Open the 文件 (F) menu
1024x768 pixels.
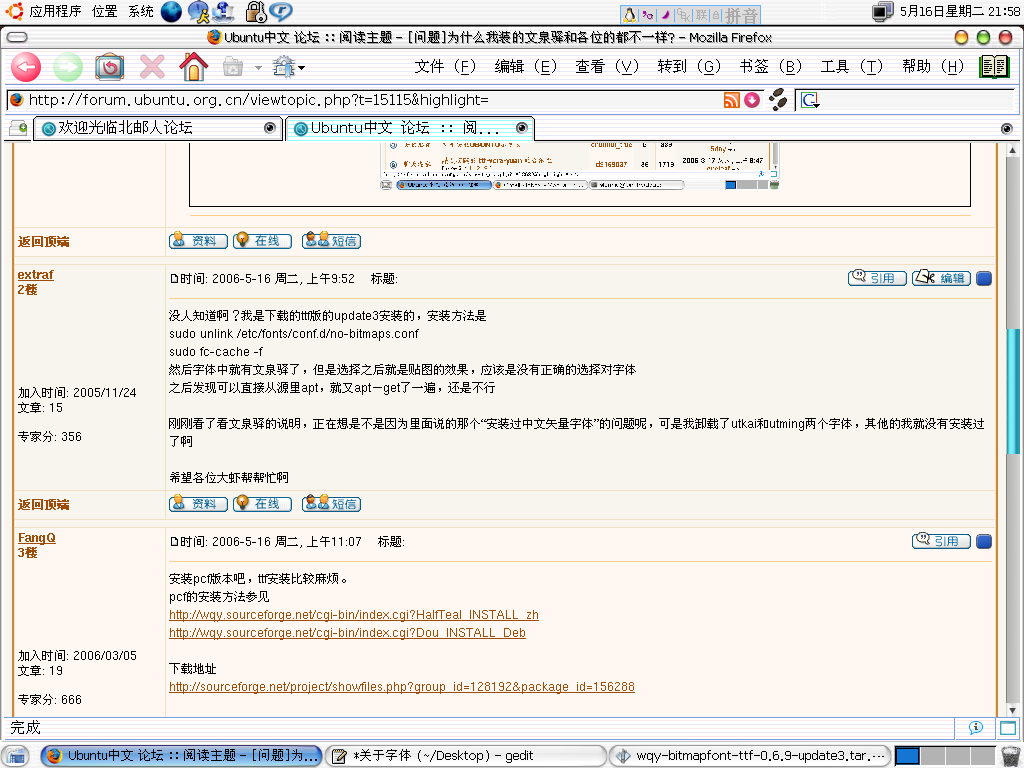[445, 66]
